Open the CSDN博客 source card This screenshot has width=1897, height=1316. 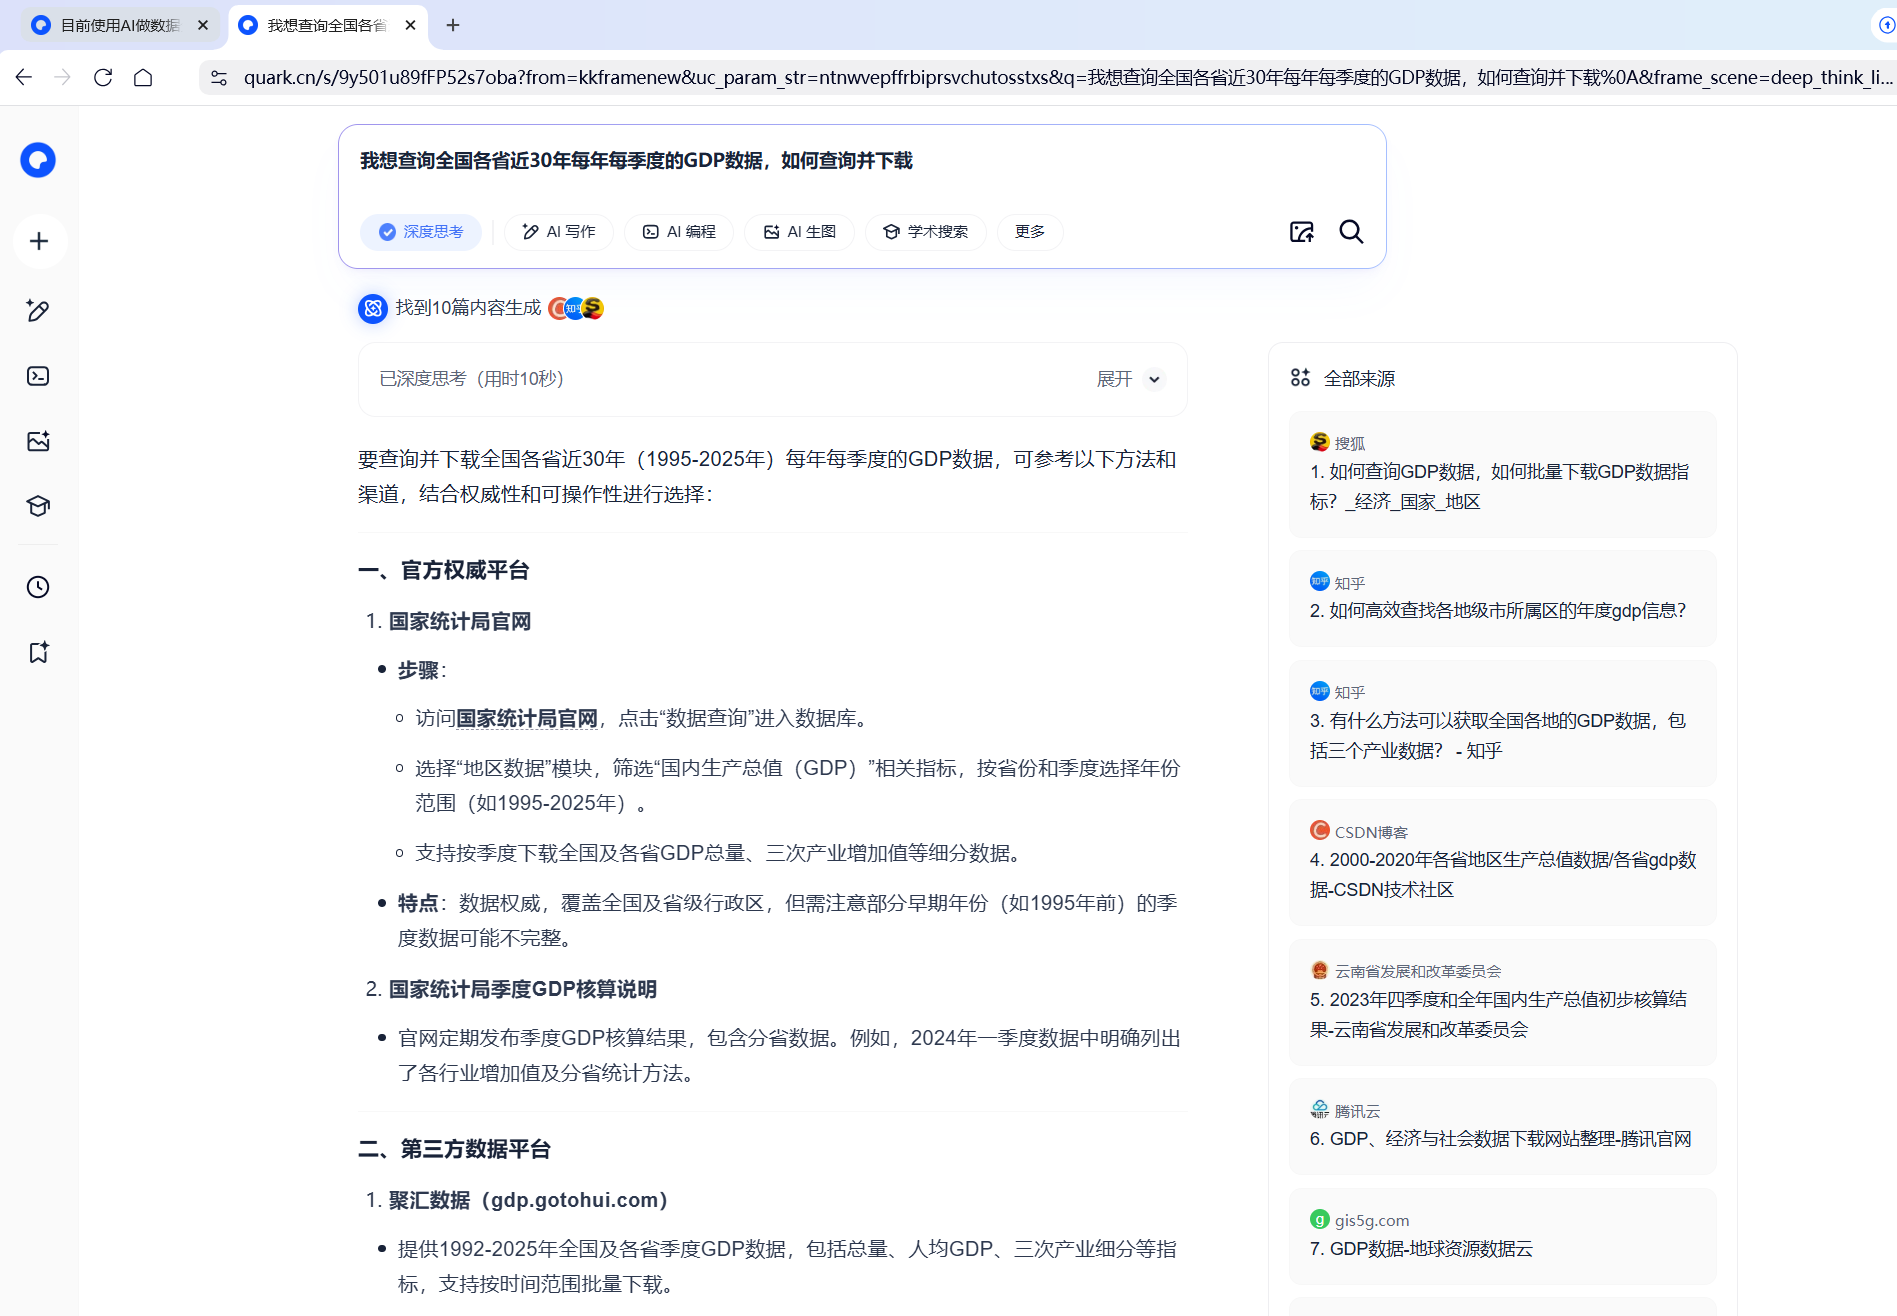point(1502,861)
